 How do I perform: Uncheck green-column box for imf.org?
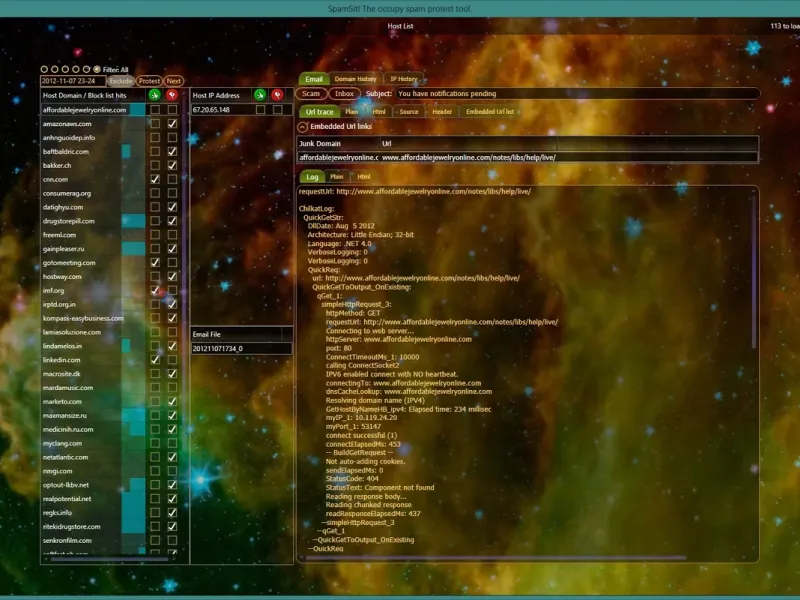155,290
